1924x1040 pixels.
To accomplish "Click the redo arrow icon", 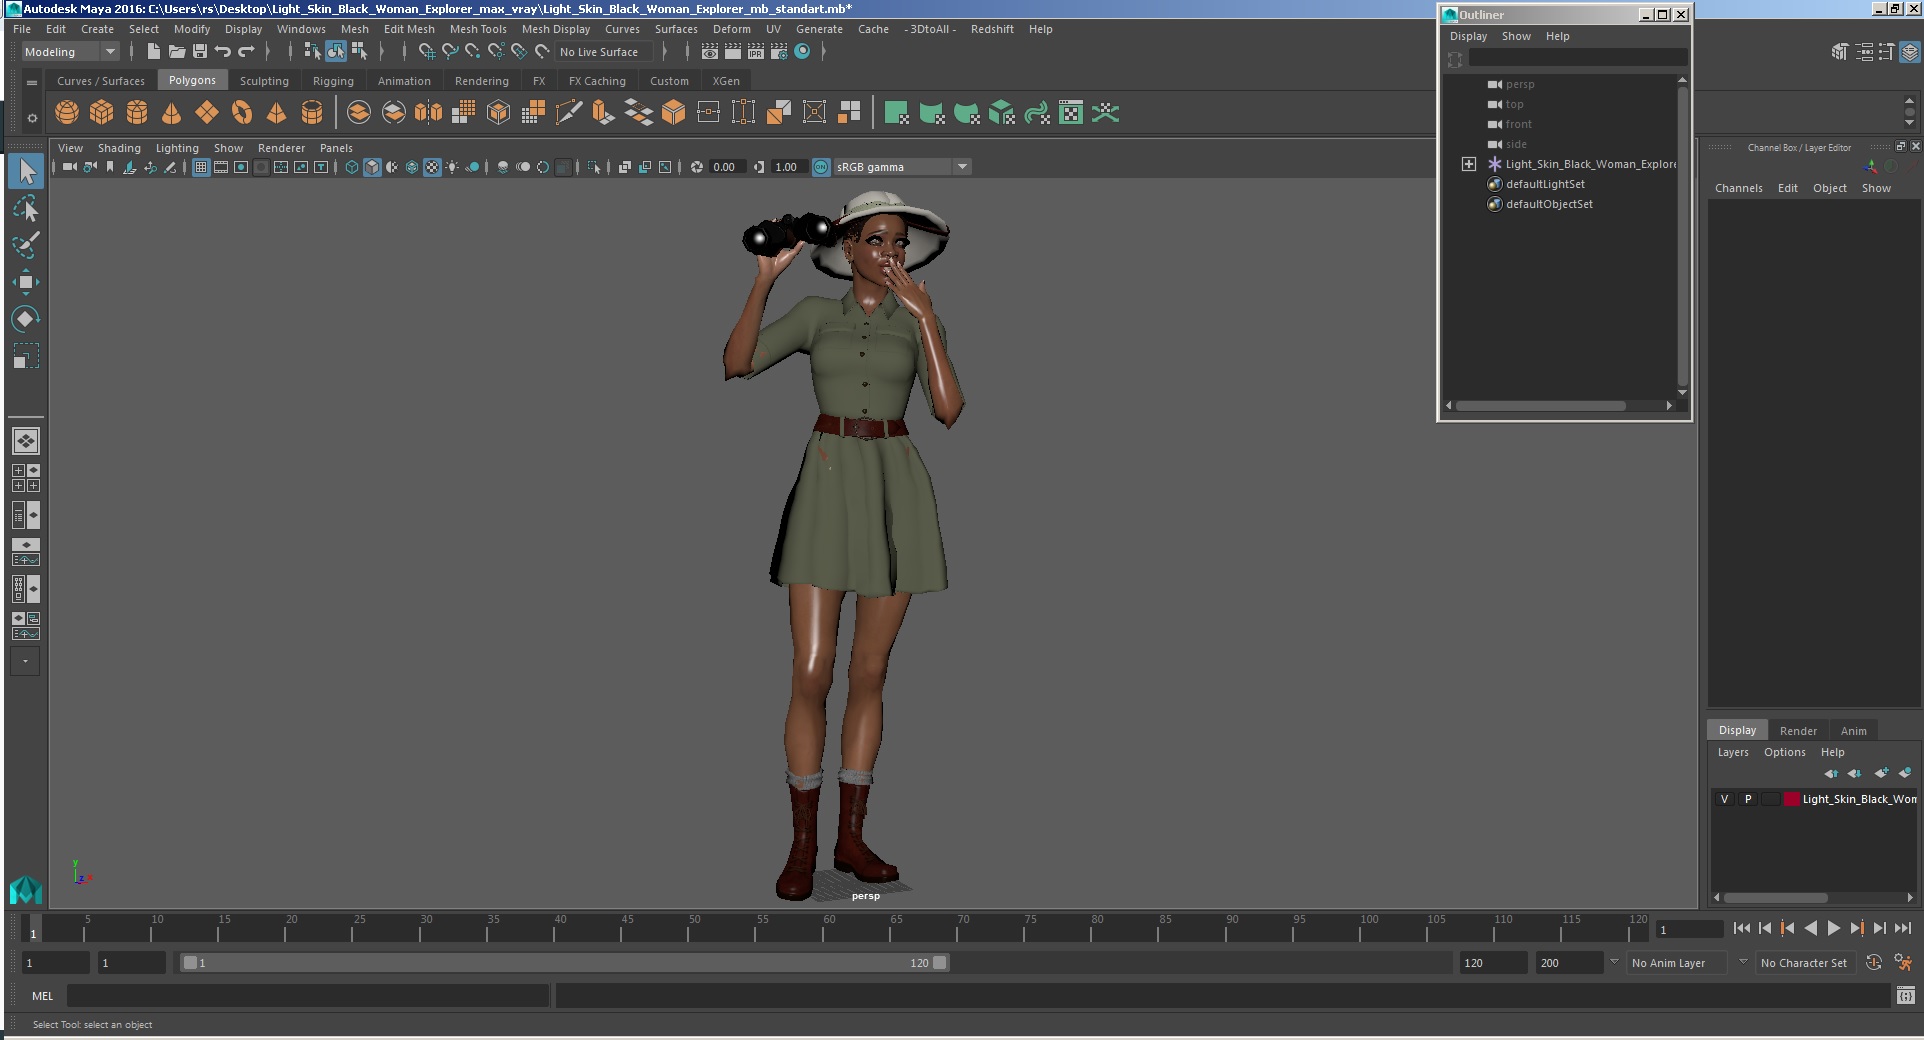I will pyautogui.click(x=246, y=52).
